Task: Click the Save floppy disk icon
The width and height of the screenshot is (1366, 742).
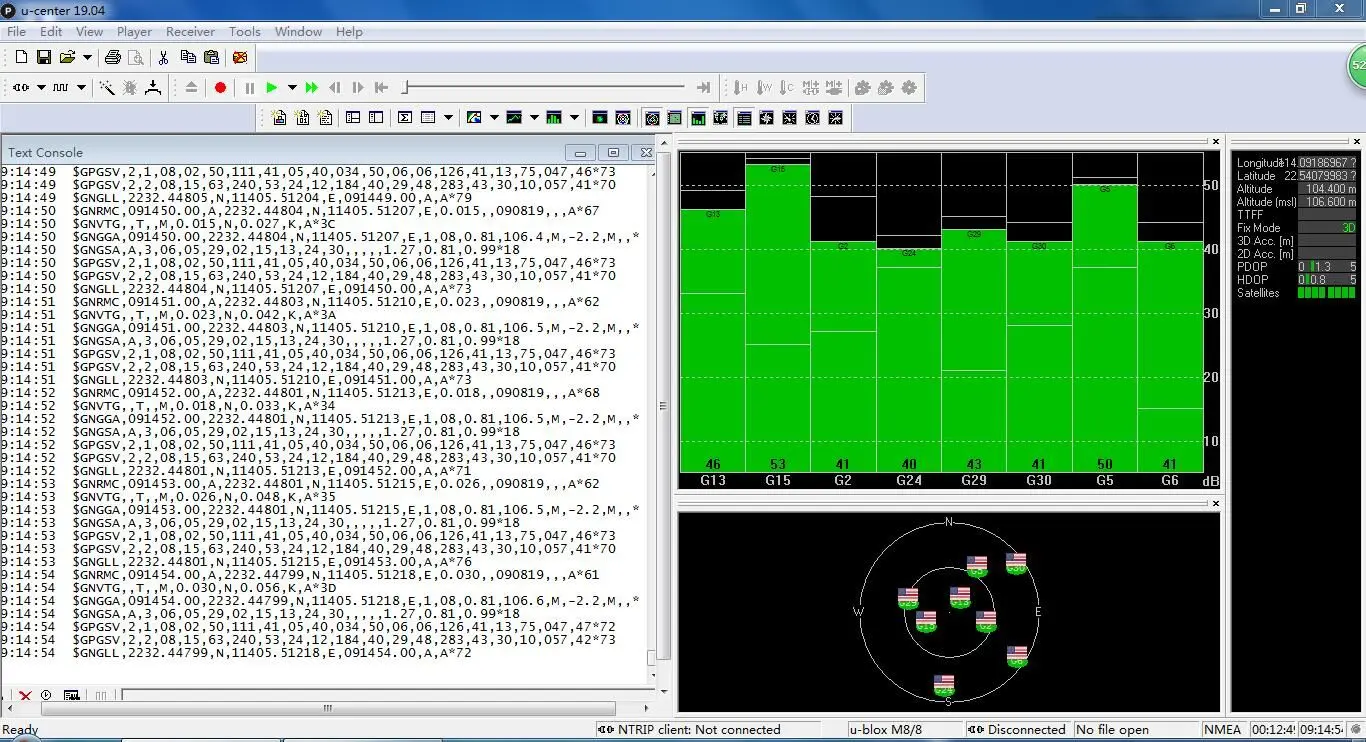Action: pos(44,57)
